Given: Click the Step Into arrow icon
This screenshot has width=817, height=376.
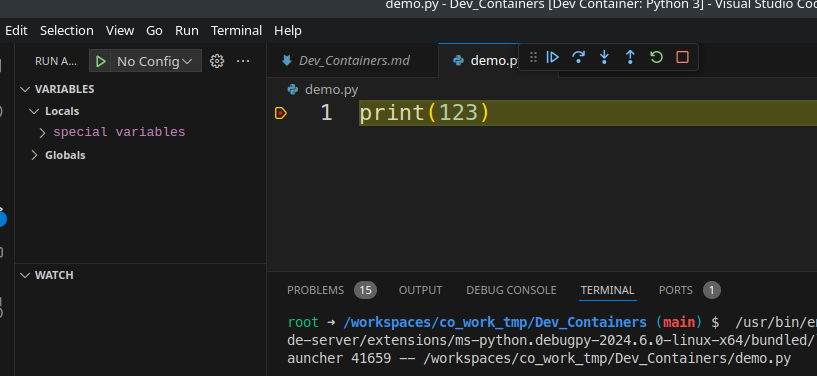Looking at the screenshot, I should coord(604,57).
